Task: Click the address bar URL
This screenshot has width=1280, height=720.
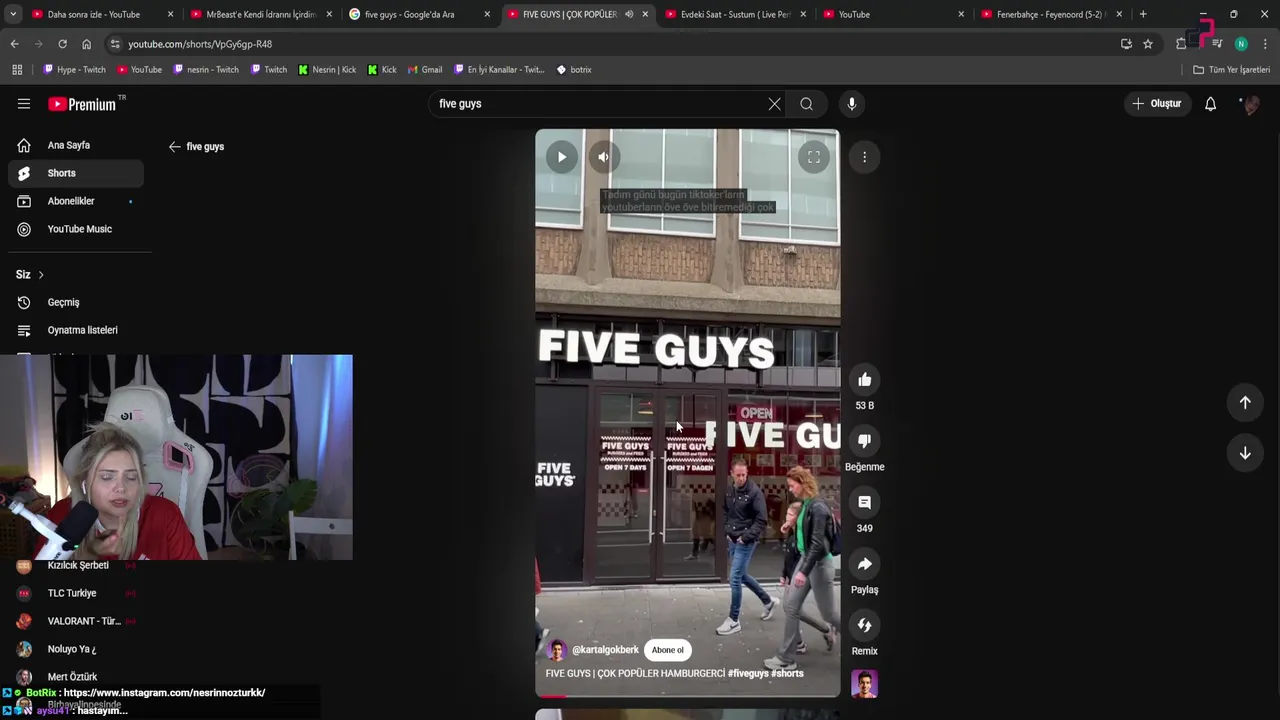Action: 200,44
